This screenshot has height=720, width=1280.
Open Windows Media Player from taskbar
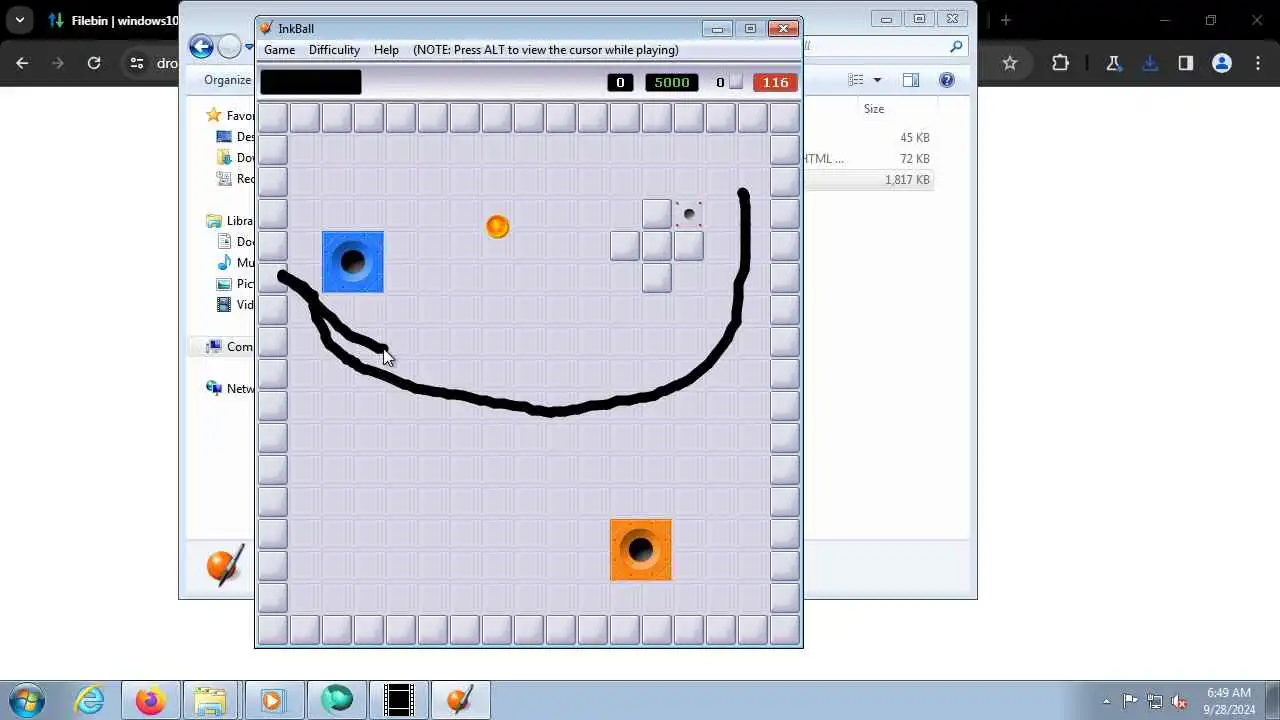point(273,700)
